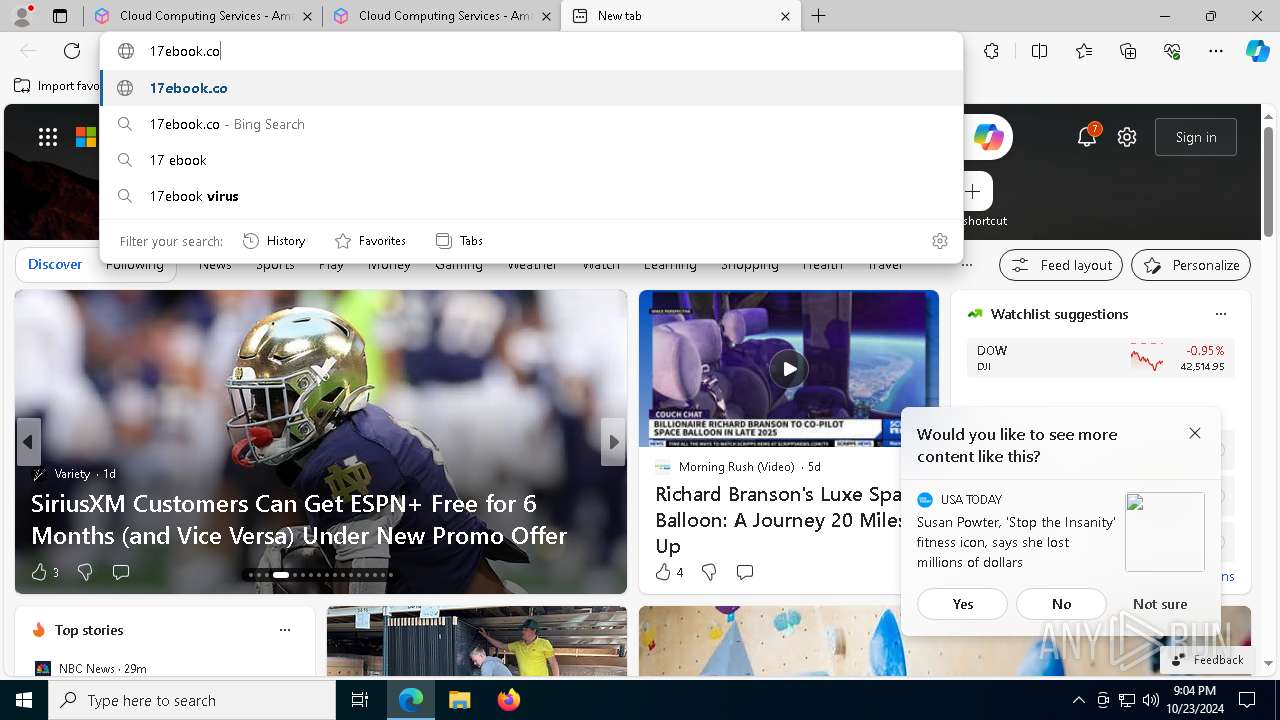This screenshot has width=1280, height=720.
Task: Click the Personalize button
Action: click(x=1191, y=265)
